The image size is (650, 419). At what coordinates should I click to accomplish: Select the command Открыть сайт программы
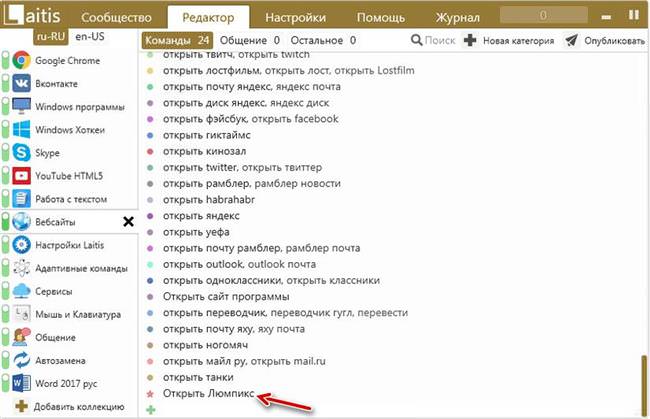click(226, 296)
